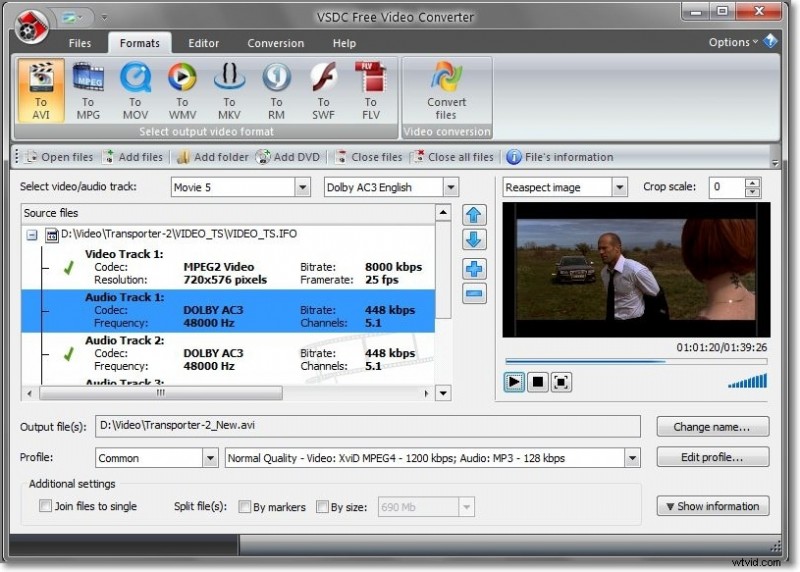The width and height of the screenshot is (800, 572).
Task: Switch to the Conversion tab
Action: pyautogui.click(x=276, y=43)
